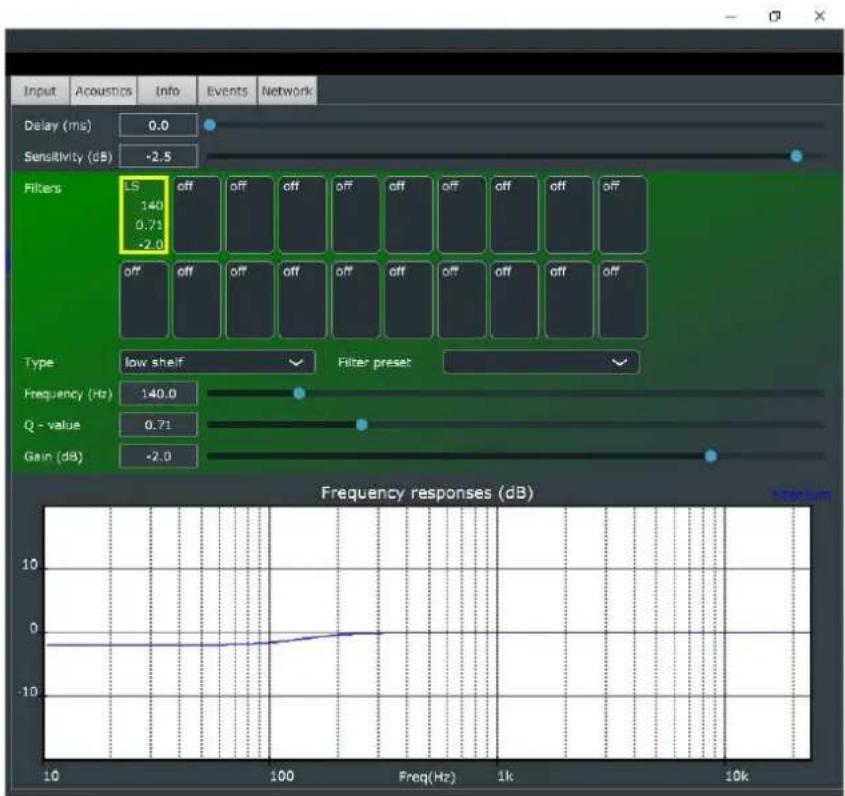Click the Sensitivity (dB) value field
Screen dimensions: 845x796
(158, 156)
